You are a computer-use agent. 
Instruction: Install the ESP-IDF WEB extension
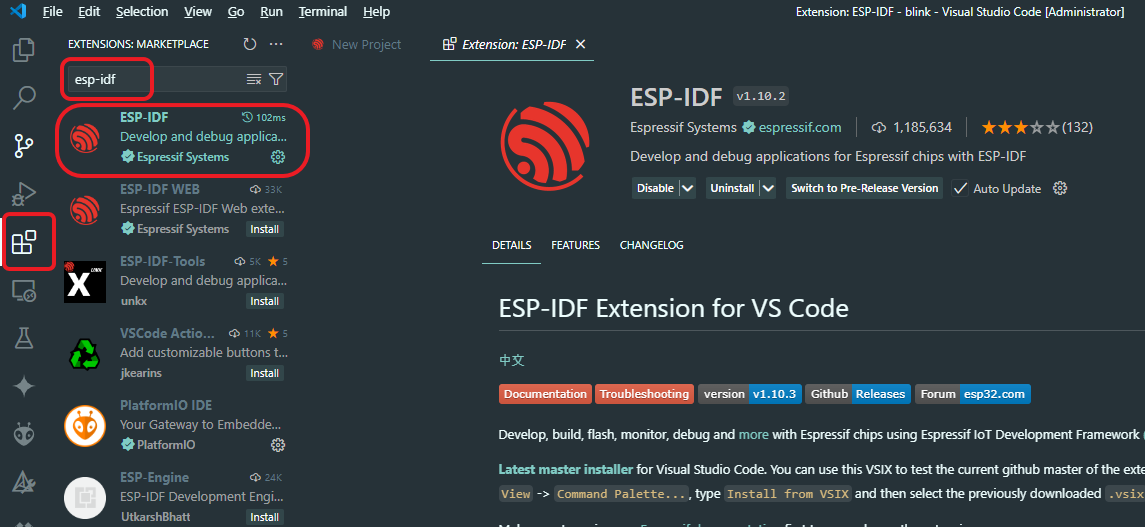coord(264,229)
